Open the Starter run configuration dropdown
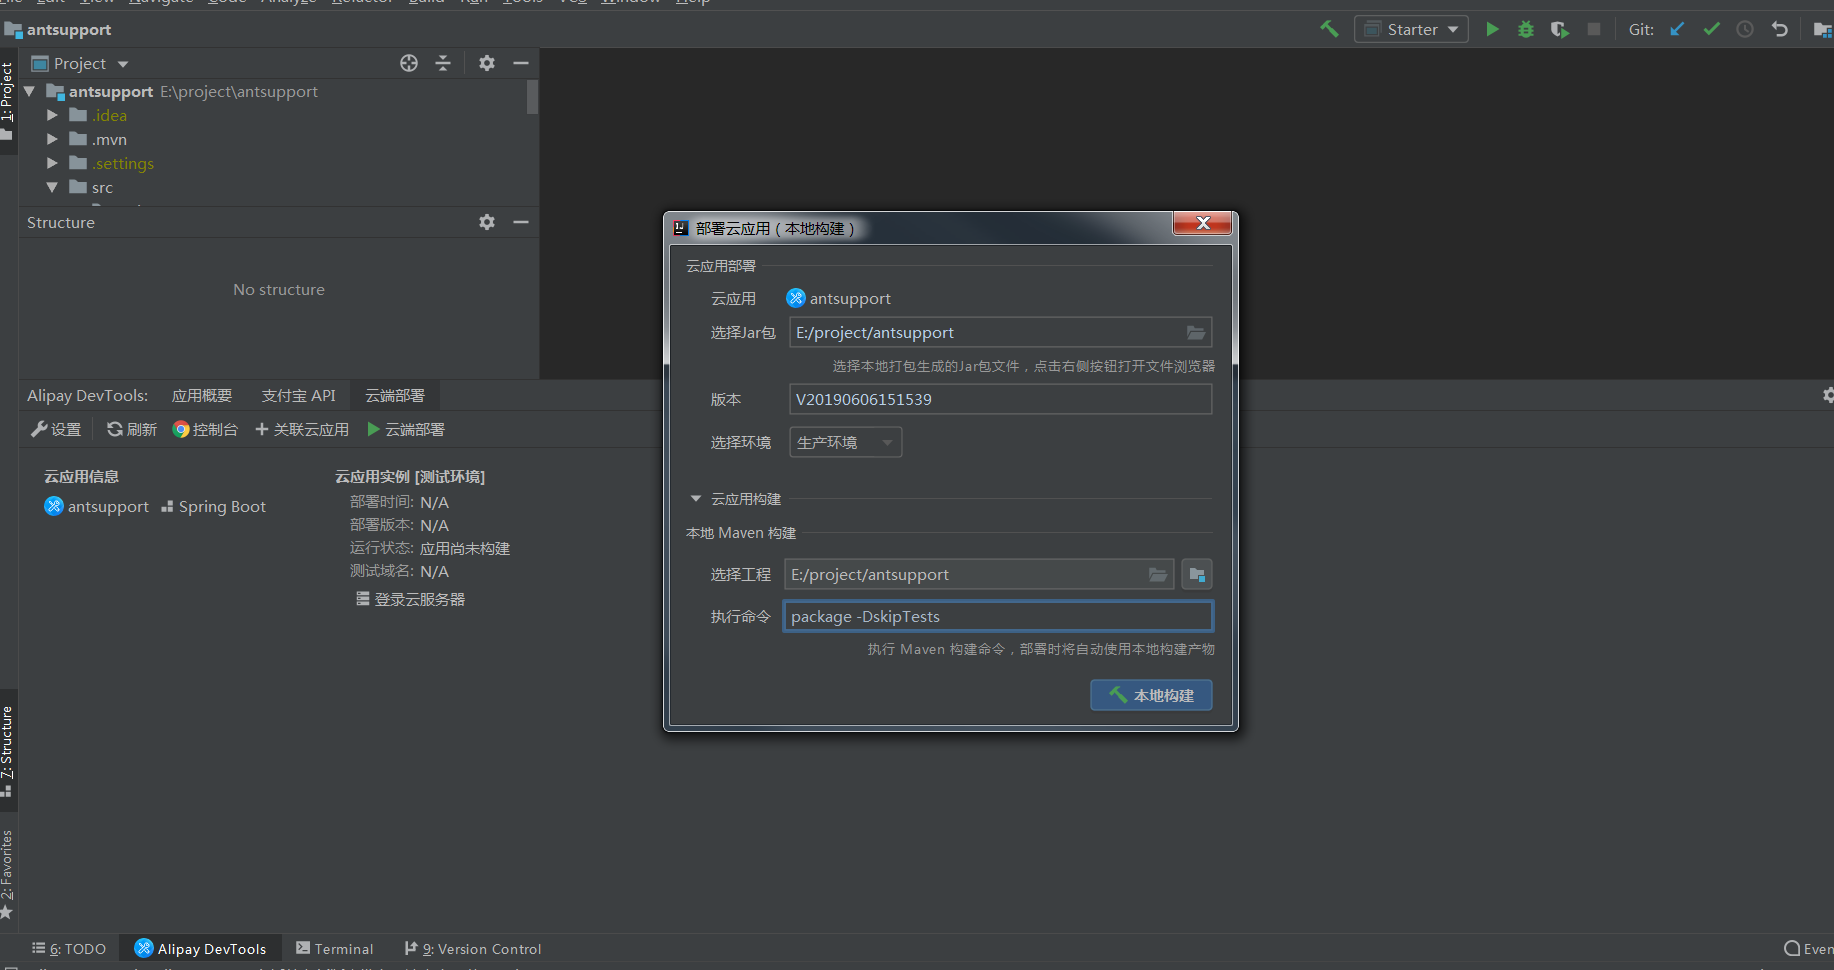 [1411, 29]
